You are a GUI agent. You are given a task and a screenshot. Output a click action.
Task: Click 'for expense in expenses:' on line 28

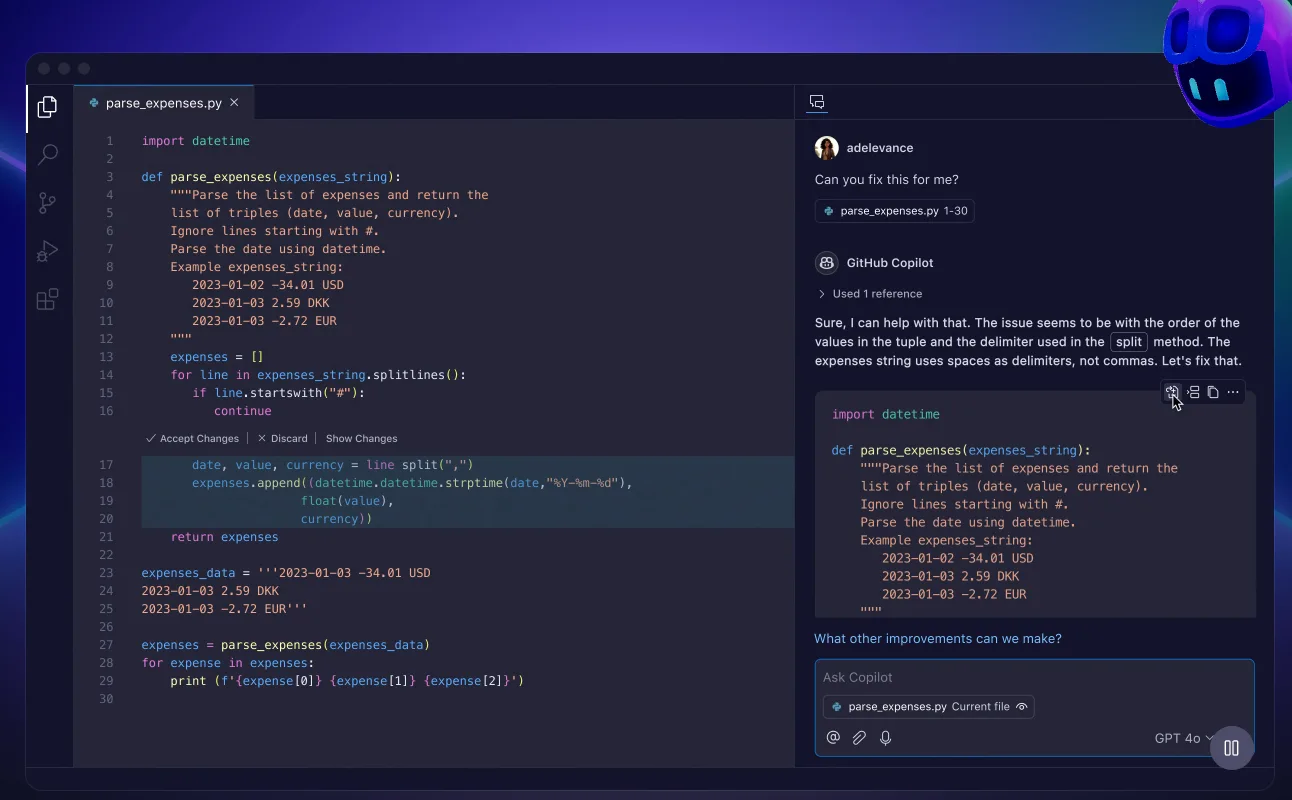tap(228, 663)
